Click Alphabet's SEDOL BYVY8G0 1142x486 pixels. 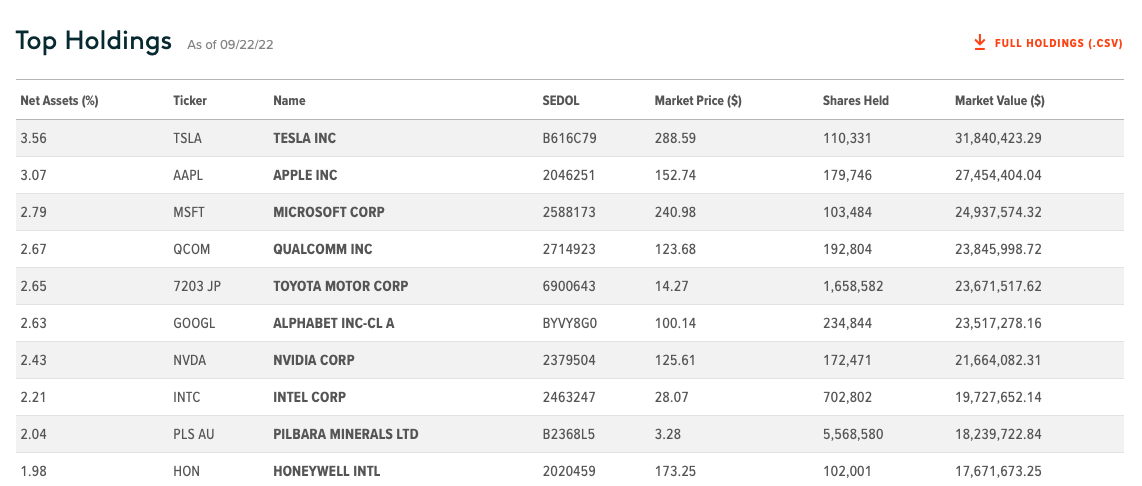pos(570,323)
